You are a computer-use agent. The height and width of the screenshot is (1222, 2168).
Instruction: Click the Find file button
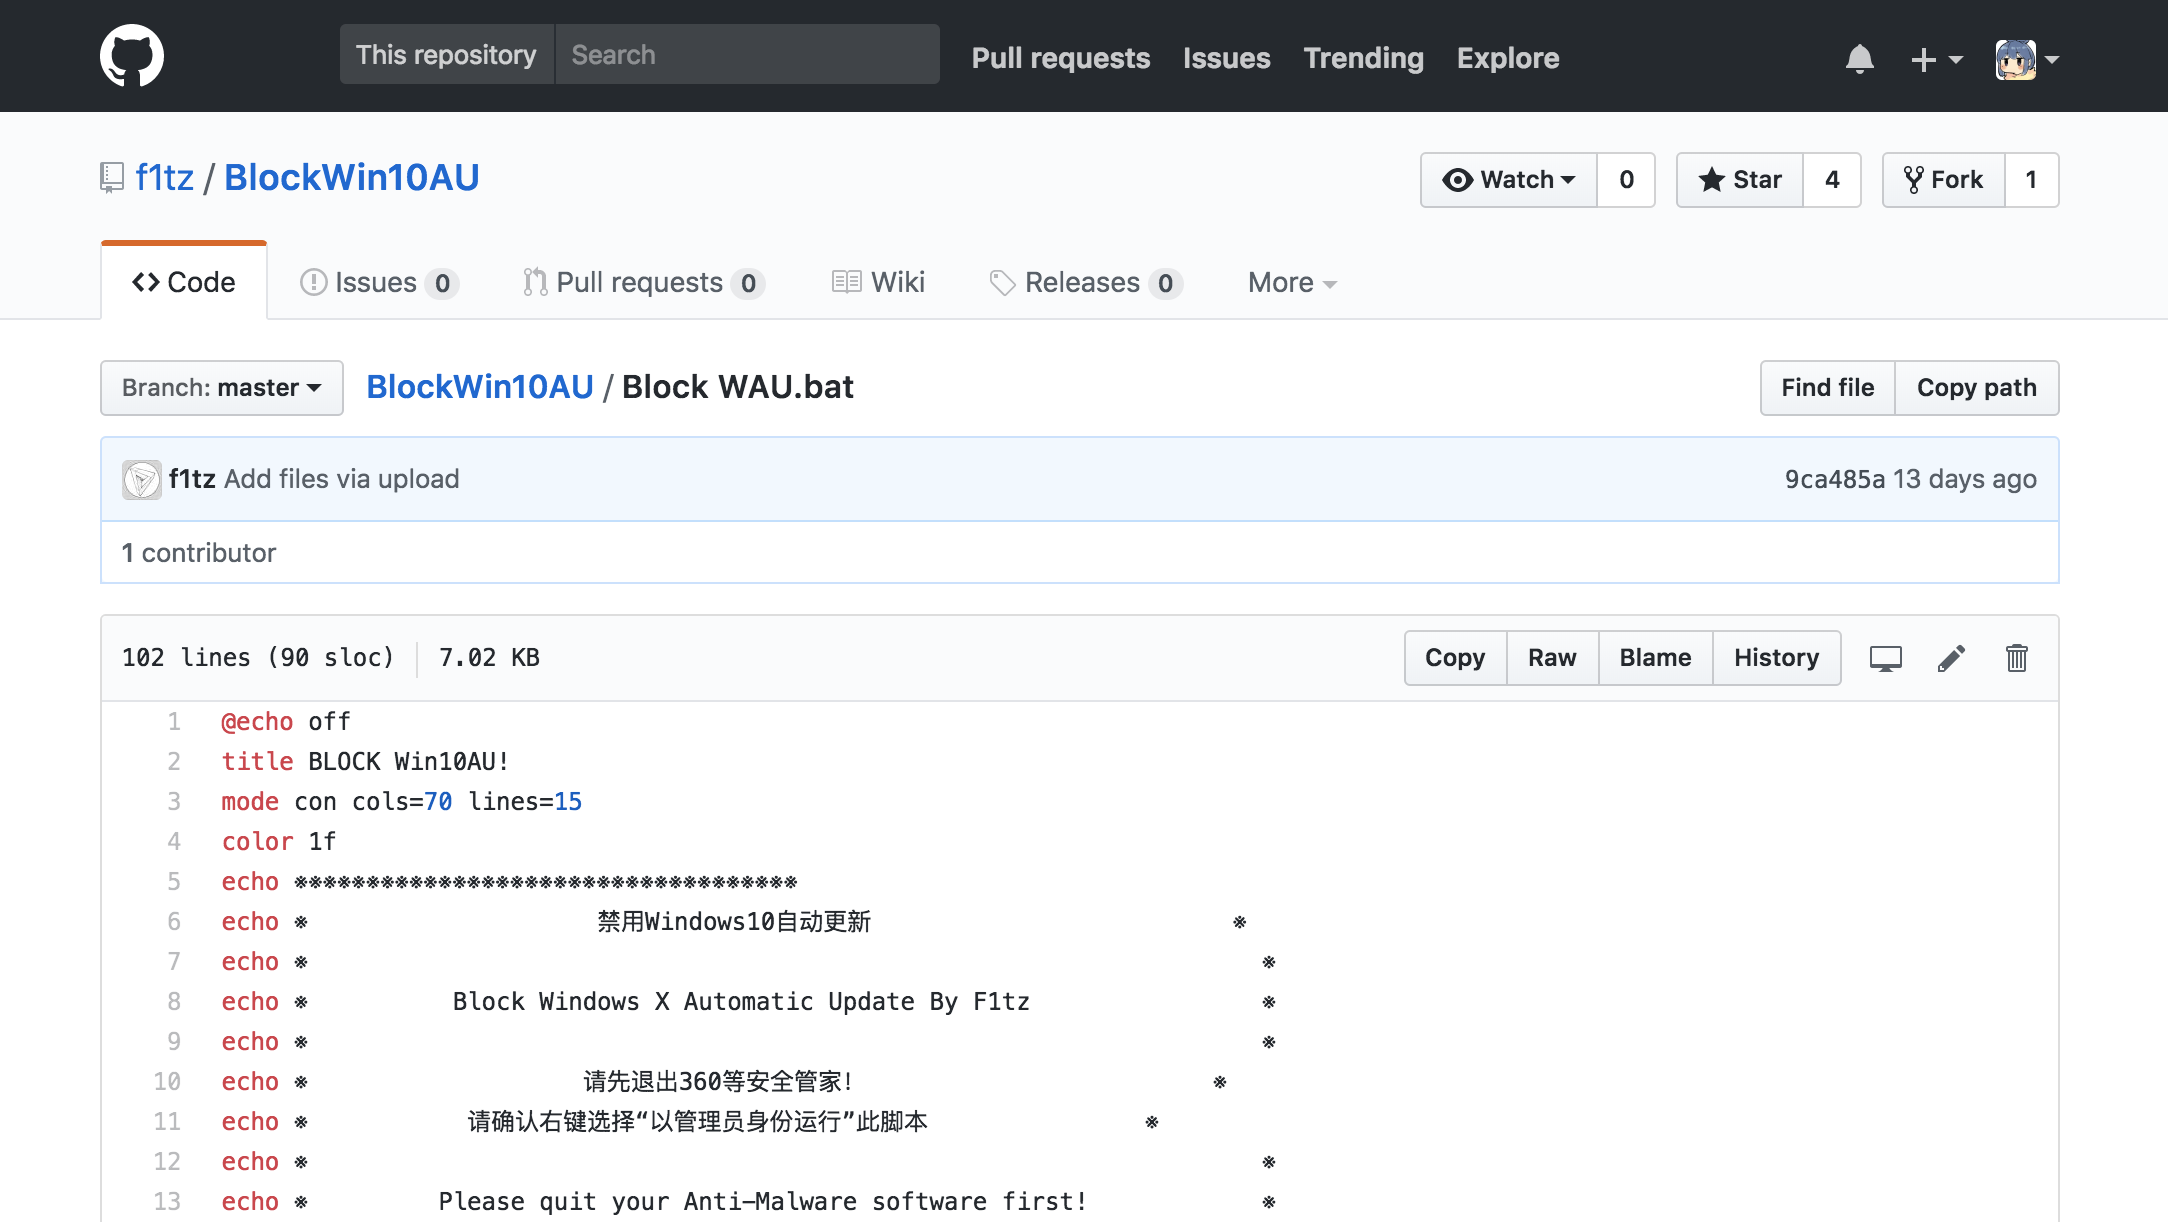pyautogui.click(x=1828, y=388)
